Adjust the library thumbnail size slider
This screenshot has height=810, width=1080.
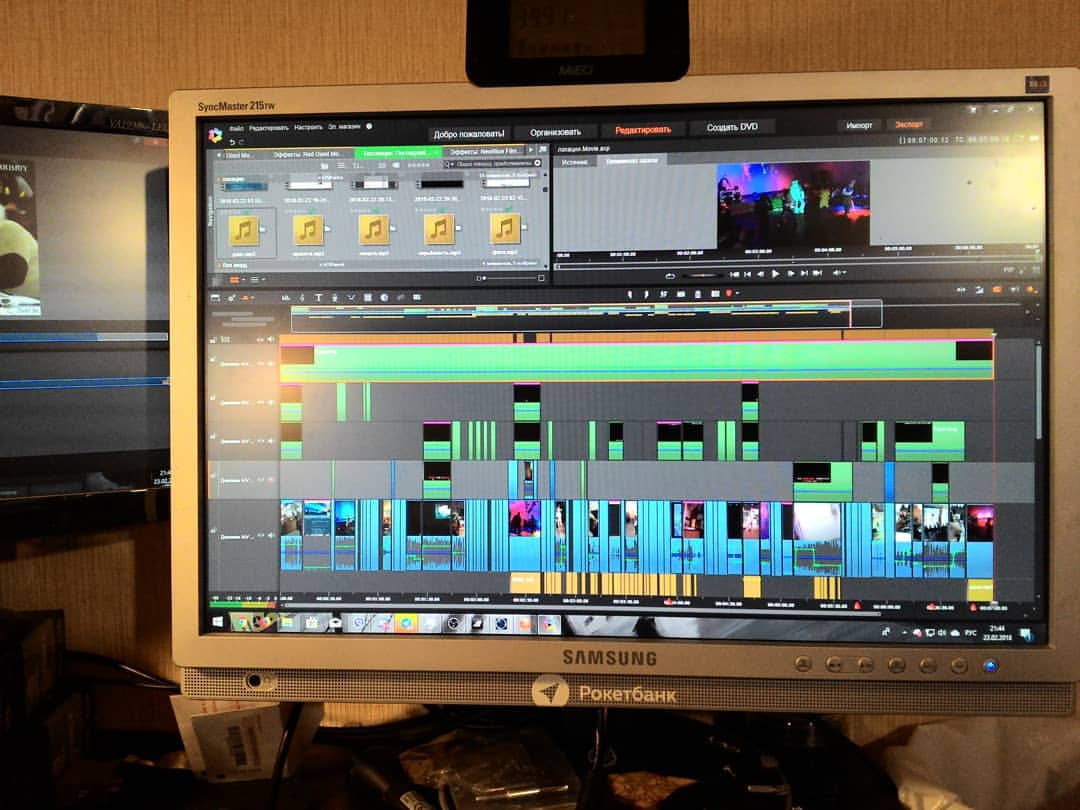510,278
